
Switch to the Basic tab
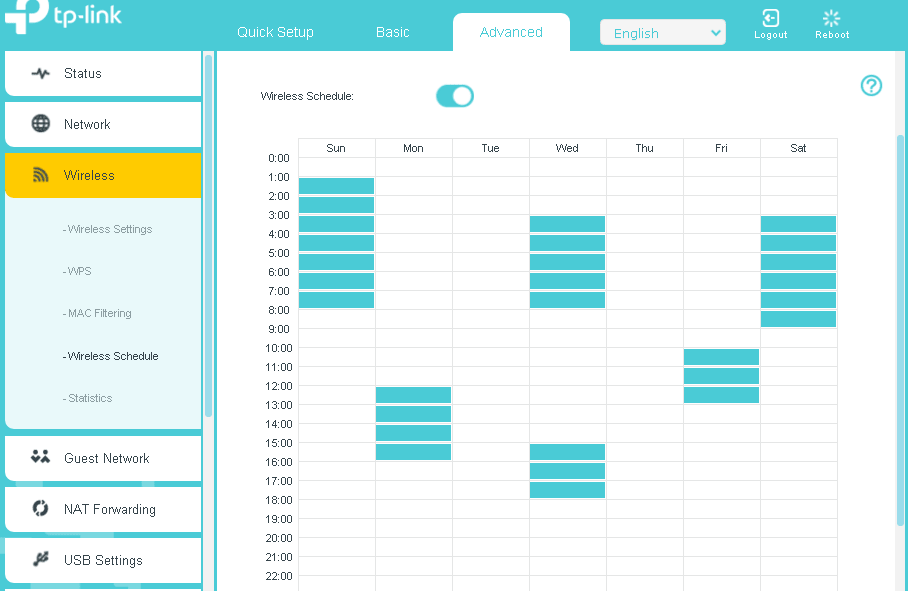click(x=392, y=32)
